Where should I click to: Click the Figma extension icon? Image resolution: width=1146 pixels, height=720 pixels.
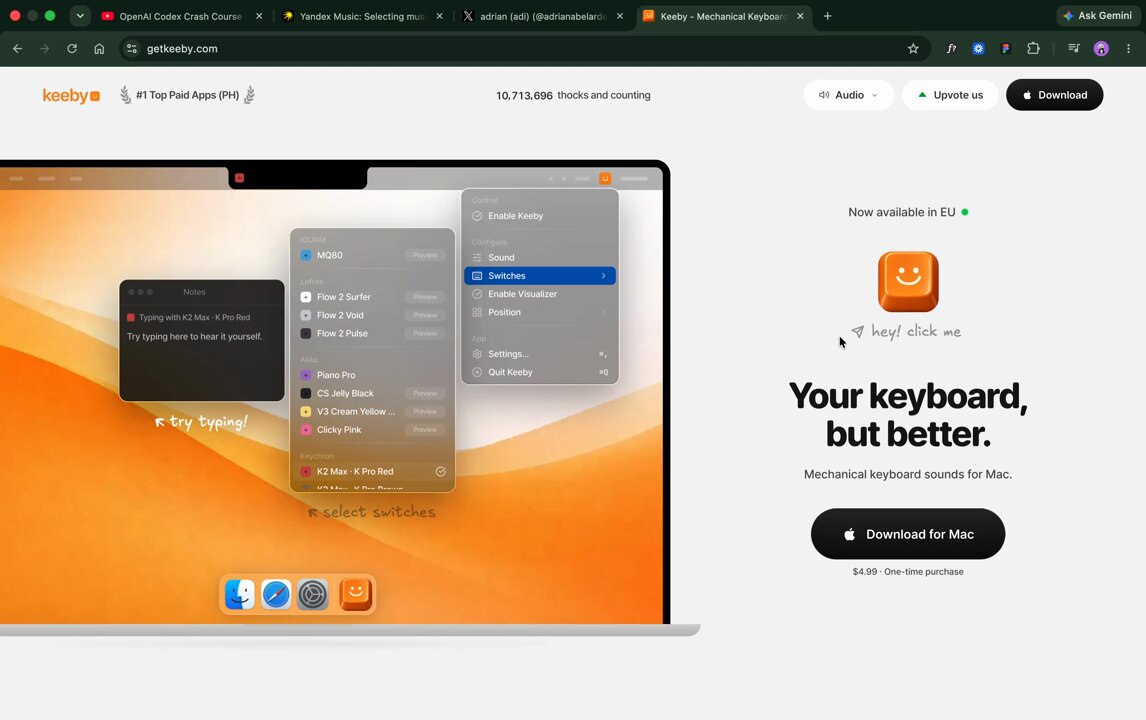(x=1006, y=48)
